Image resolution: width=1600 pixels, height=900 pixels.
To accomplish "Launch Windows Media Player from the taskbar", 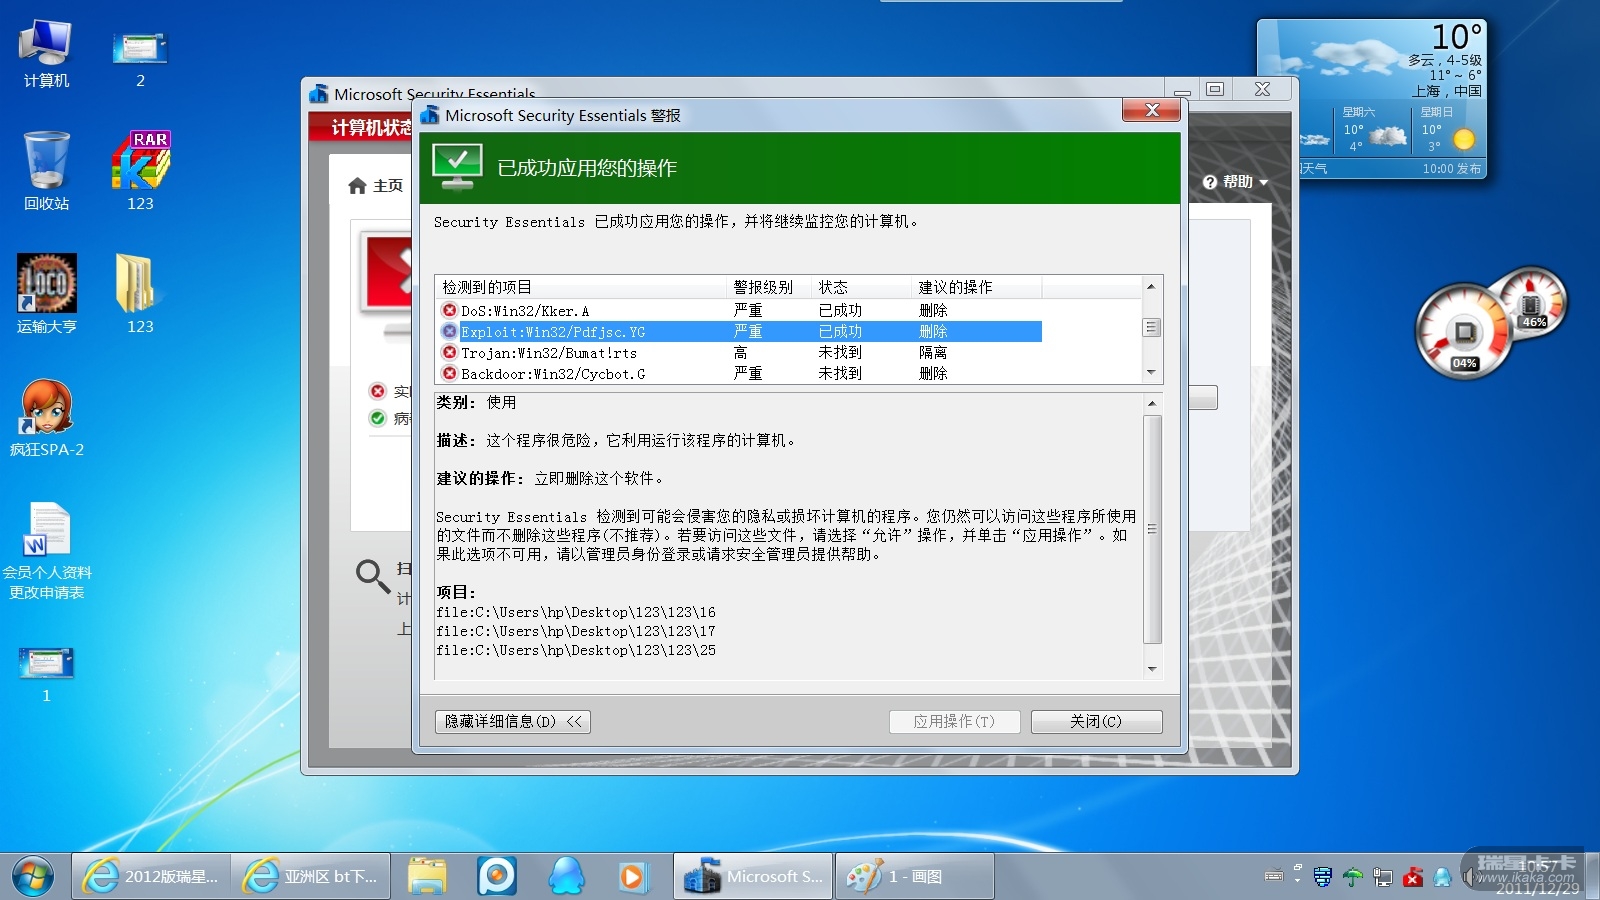I will coord(632,876).
